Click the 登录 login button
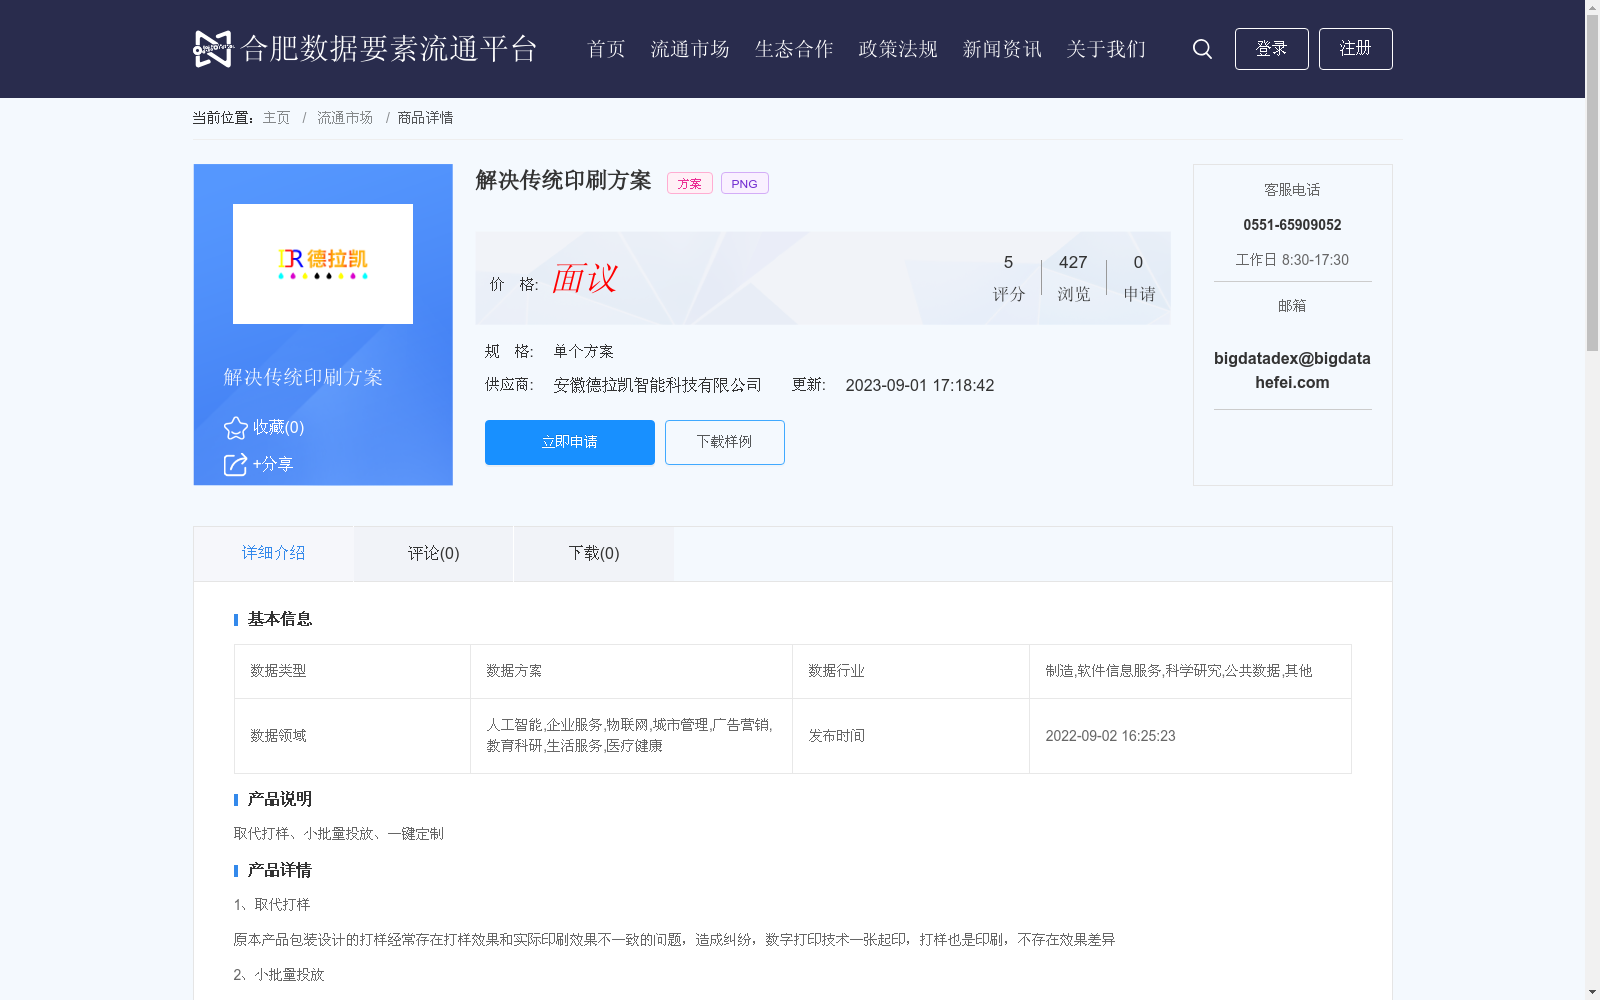 click(x=1271, y=49)
